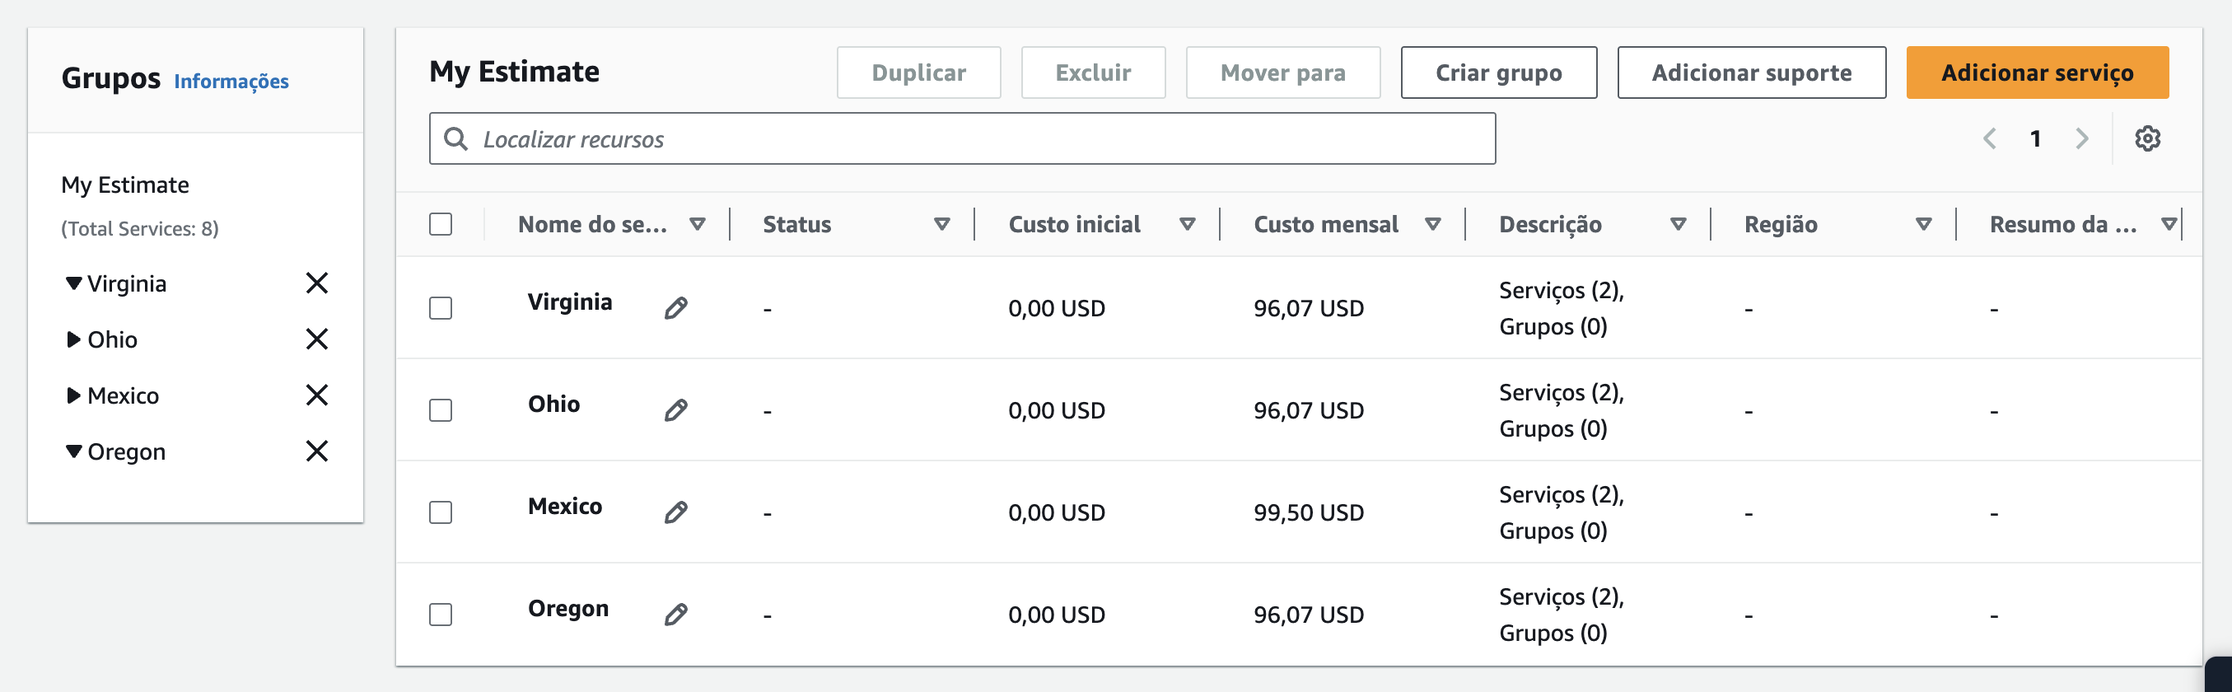This screenshot has height=692, width=2232.
Task: Click Criar grupo button
Action: pyautogui.click(x=1498, y=72)
